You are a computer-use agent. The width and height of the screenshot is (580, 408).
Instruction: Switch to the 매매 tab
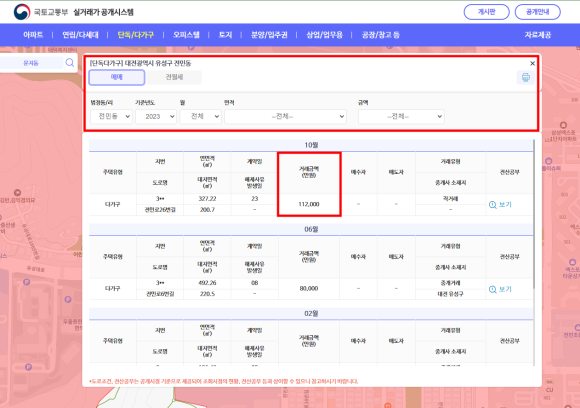[117, 77]
